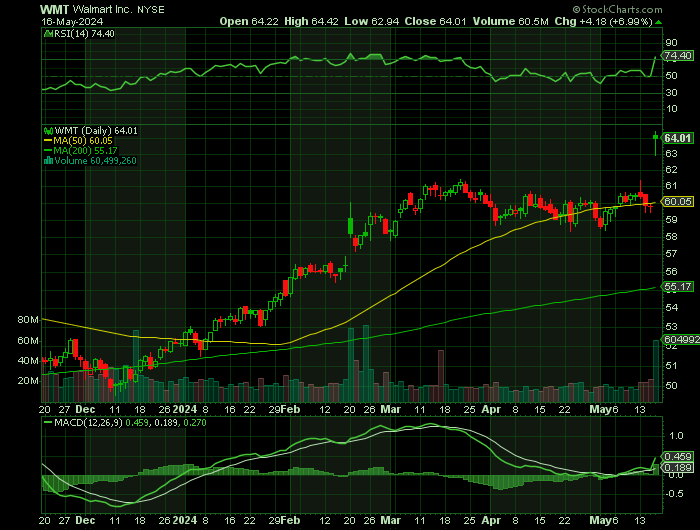Click the Open 64.22 value
700x530 pixels.
click(247, 21)
